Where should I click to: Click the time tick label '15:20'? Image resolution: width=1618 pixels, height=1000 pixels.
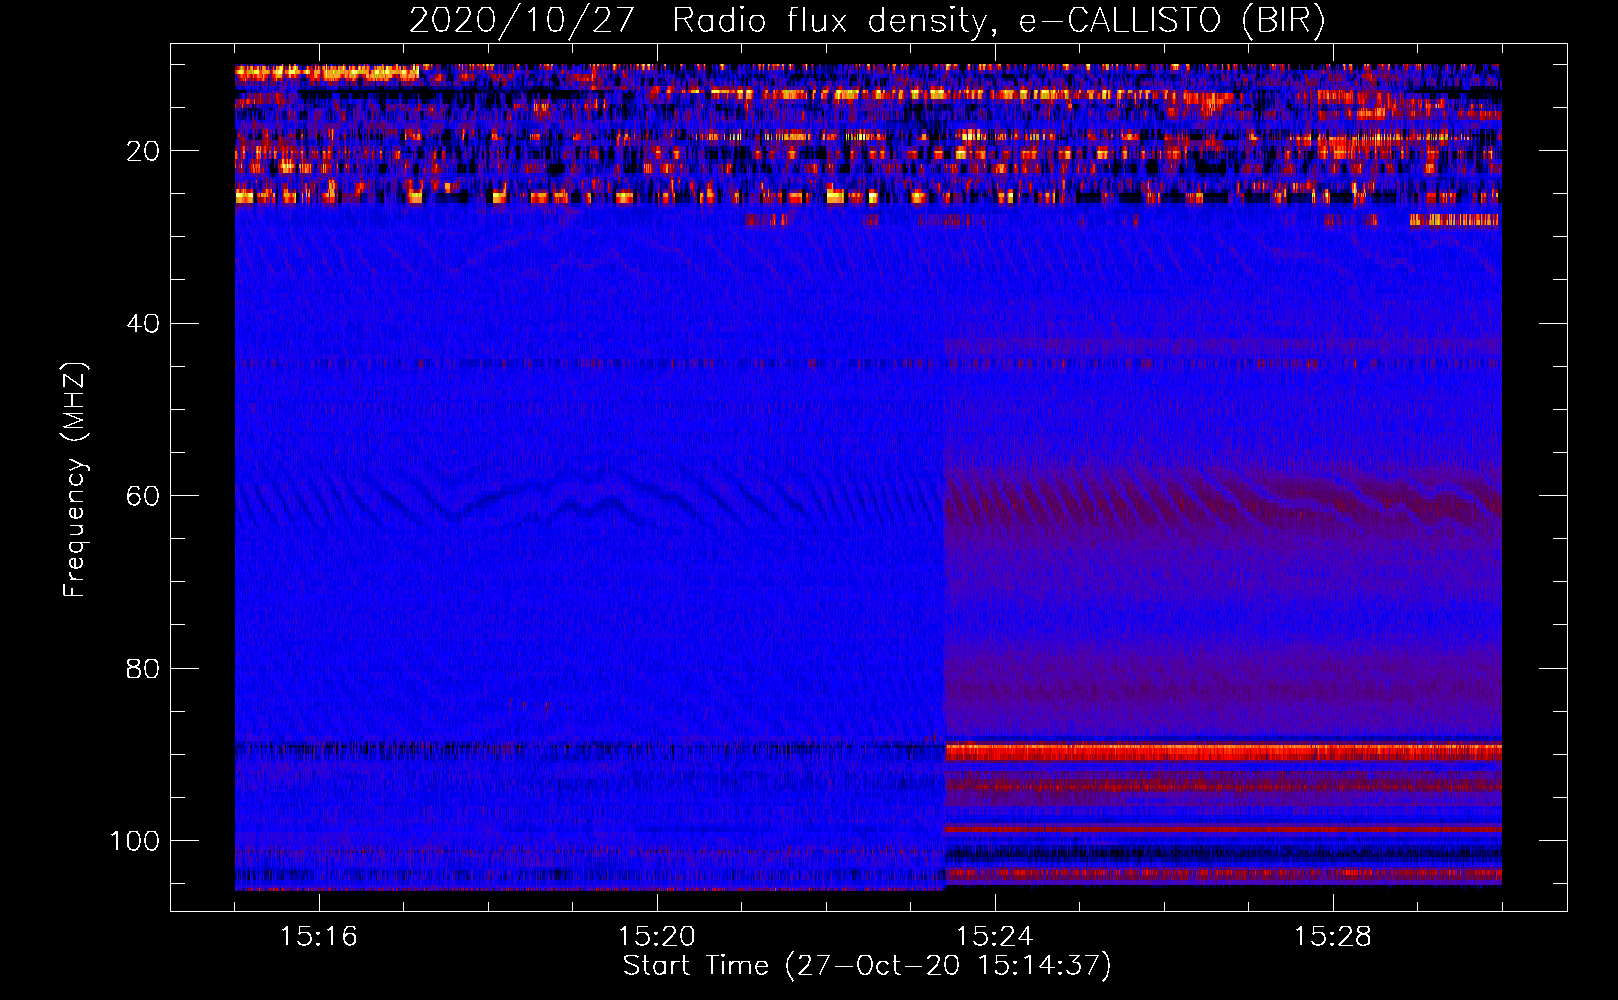[x=656, y=937]
